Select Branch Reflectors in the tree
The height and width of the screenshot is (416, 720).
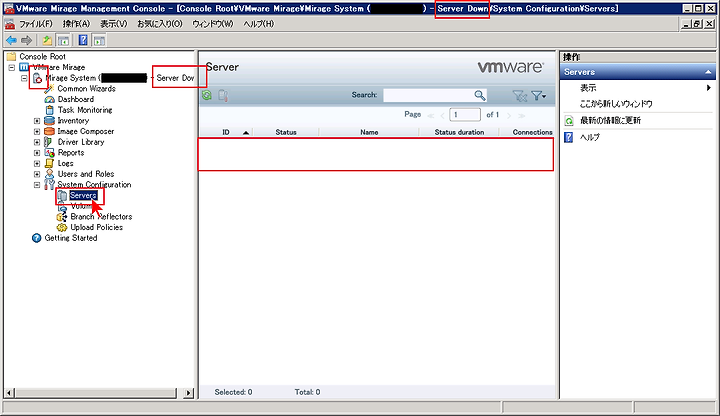click(x=101, y=217)
